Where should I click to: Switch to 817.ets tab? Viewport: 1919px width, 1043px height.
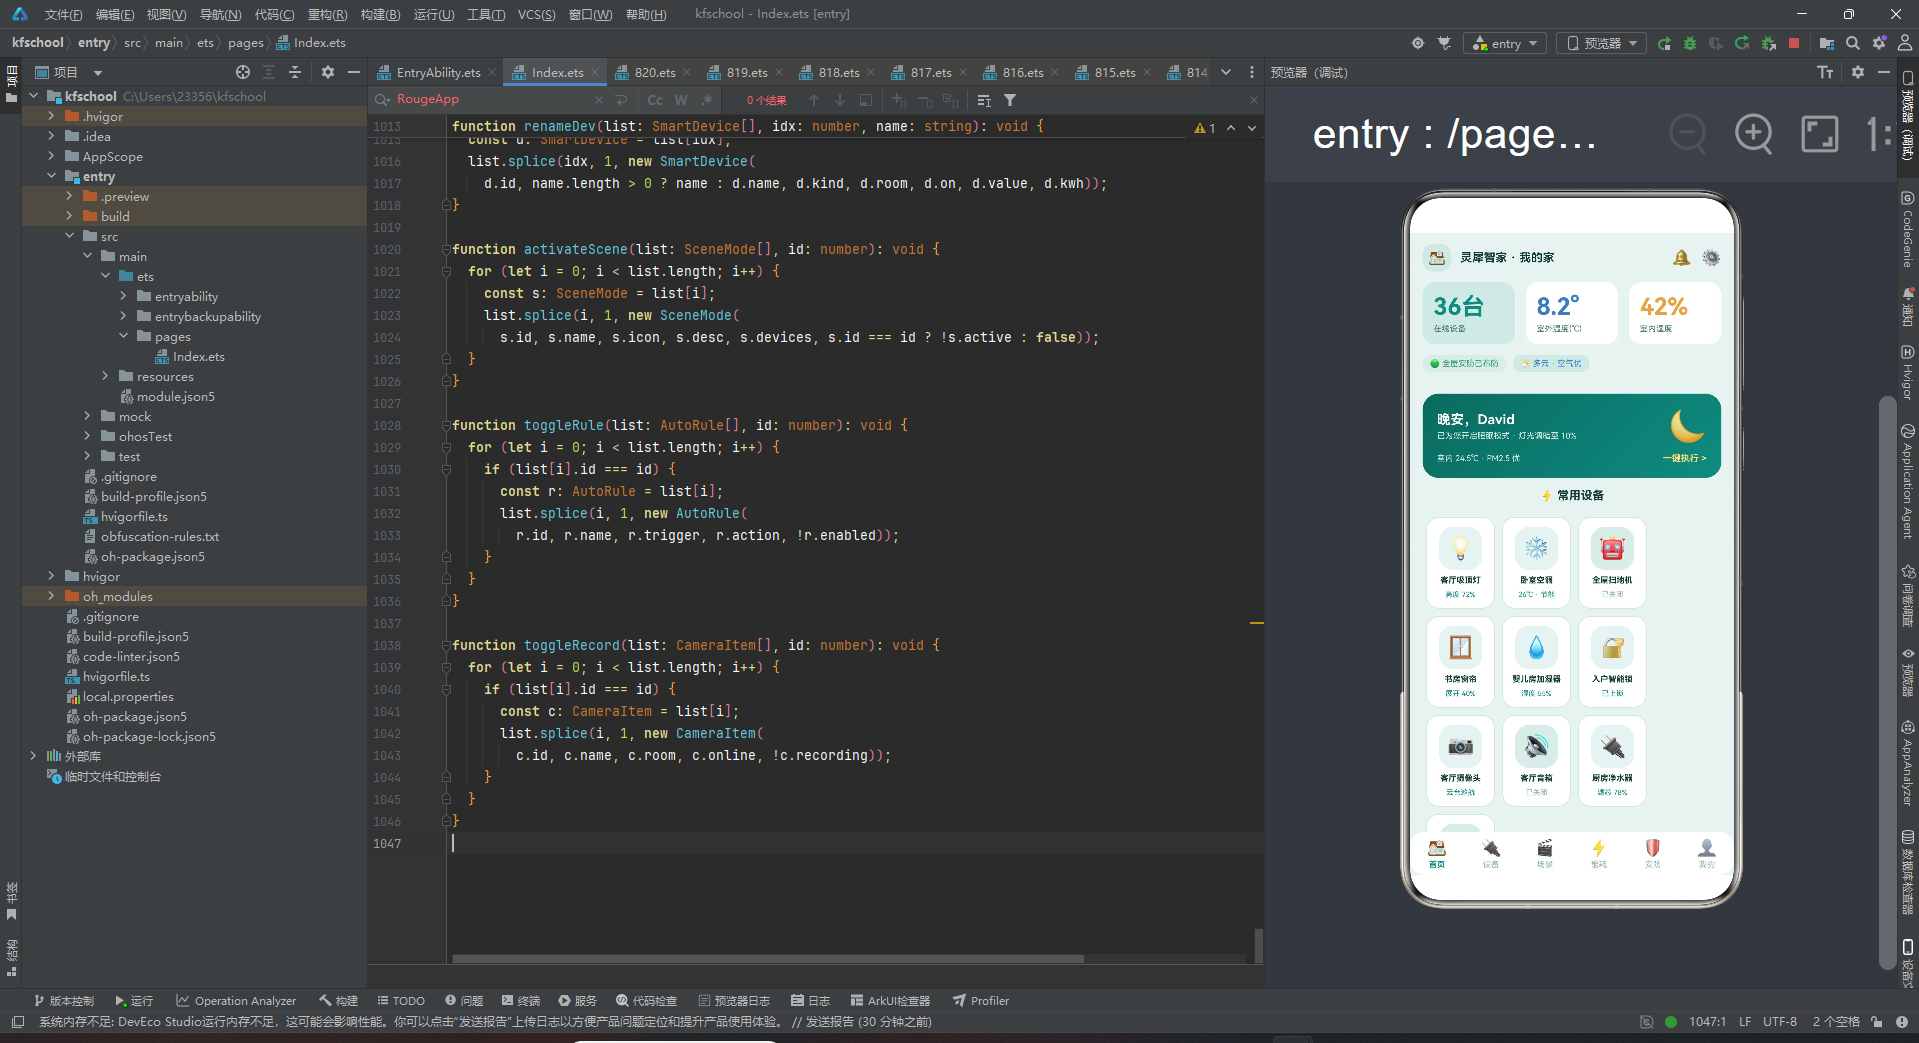(930, 72)
